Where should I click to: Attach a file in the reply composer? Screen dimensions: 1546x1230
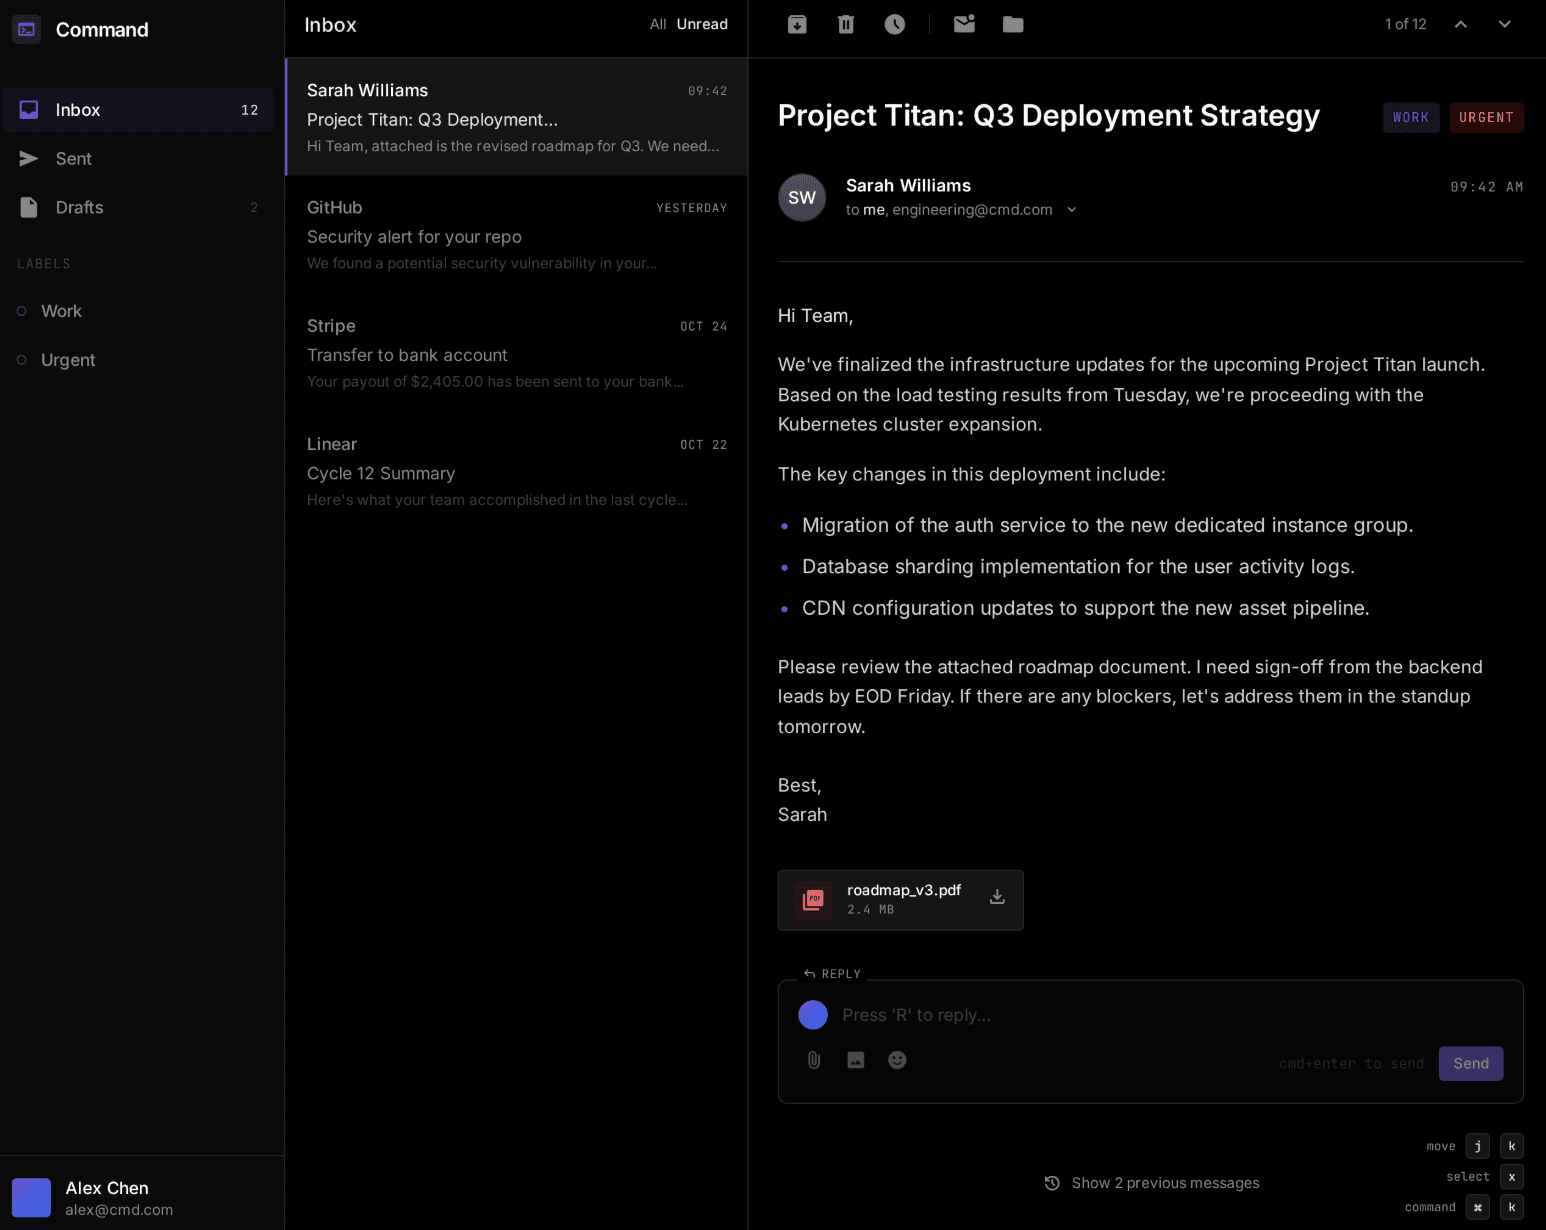[813, 1060]
